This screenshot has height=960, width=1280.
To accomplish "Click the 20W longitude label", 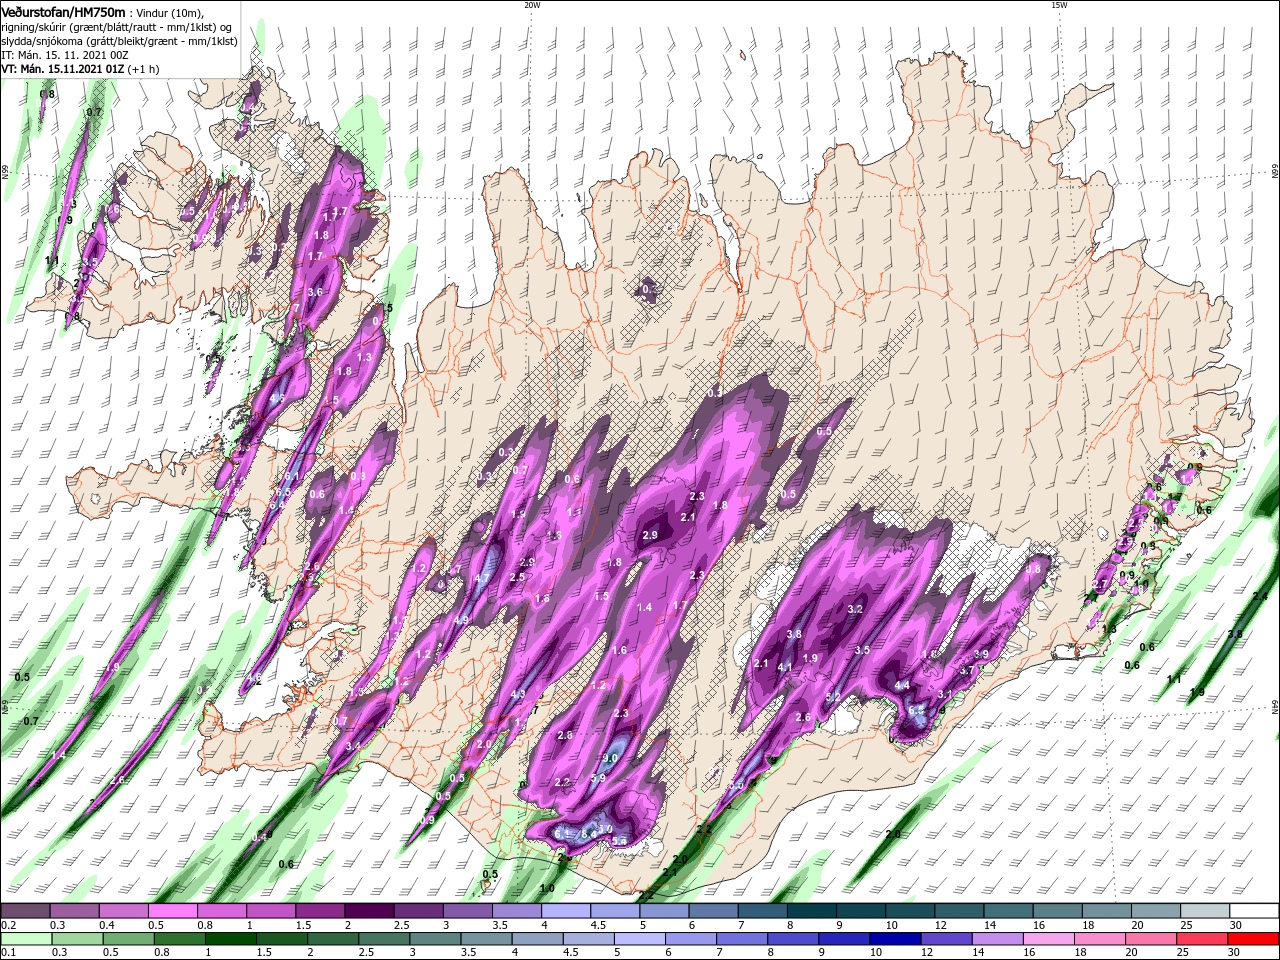I will 532,5.
